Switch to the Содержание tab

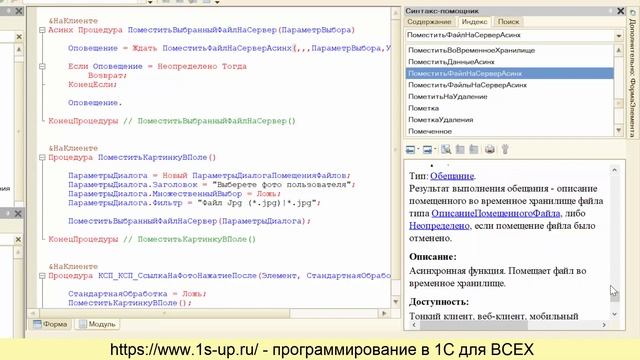[429, 22]
